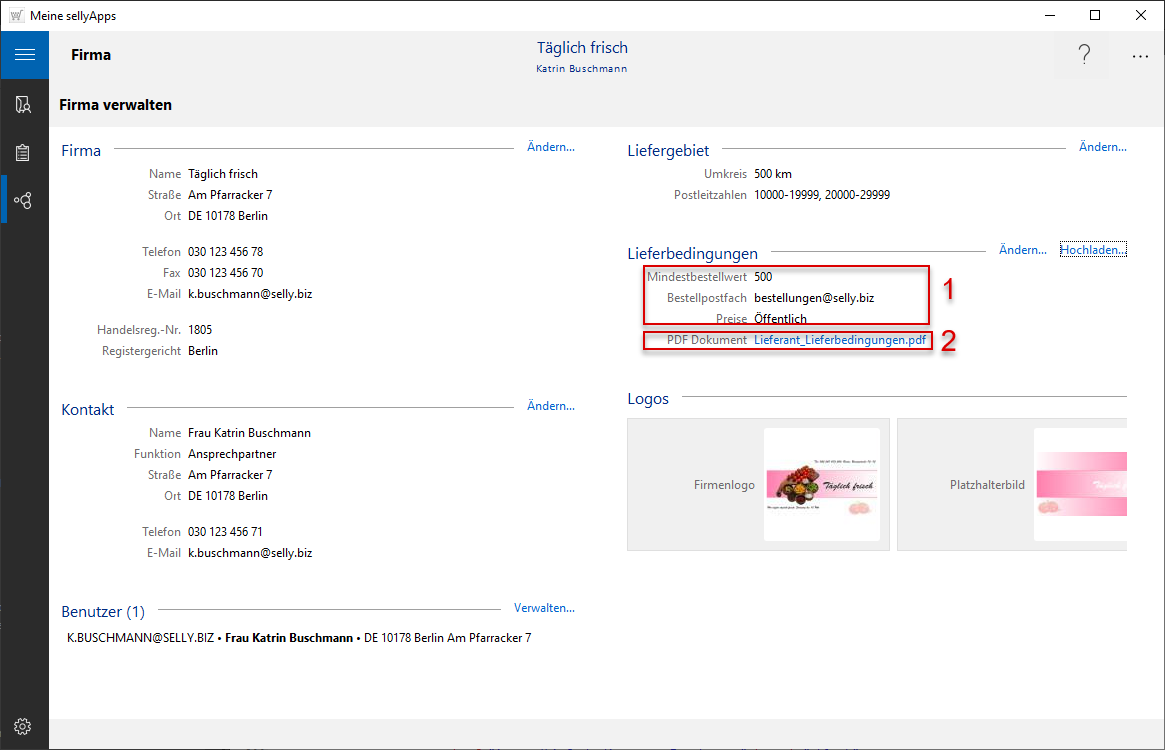
Task: Select the Firmenlogo thumbnail image
Action: [x=821, y=485]
